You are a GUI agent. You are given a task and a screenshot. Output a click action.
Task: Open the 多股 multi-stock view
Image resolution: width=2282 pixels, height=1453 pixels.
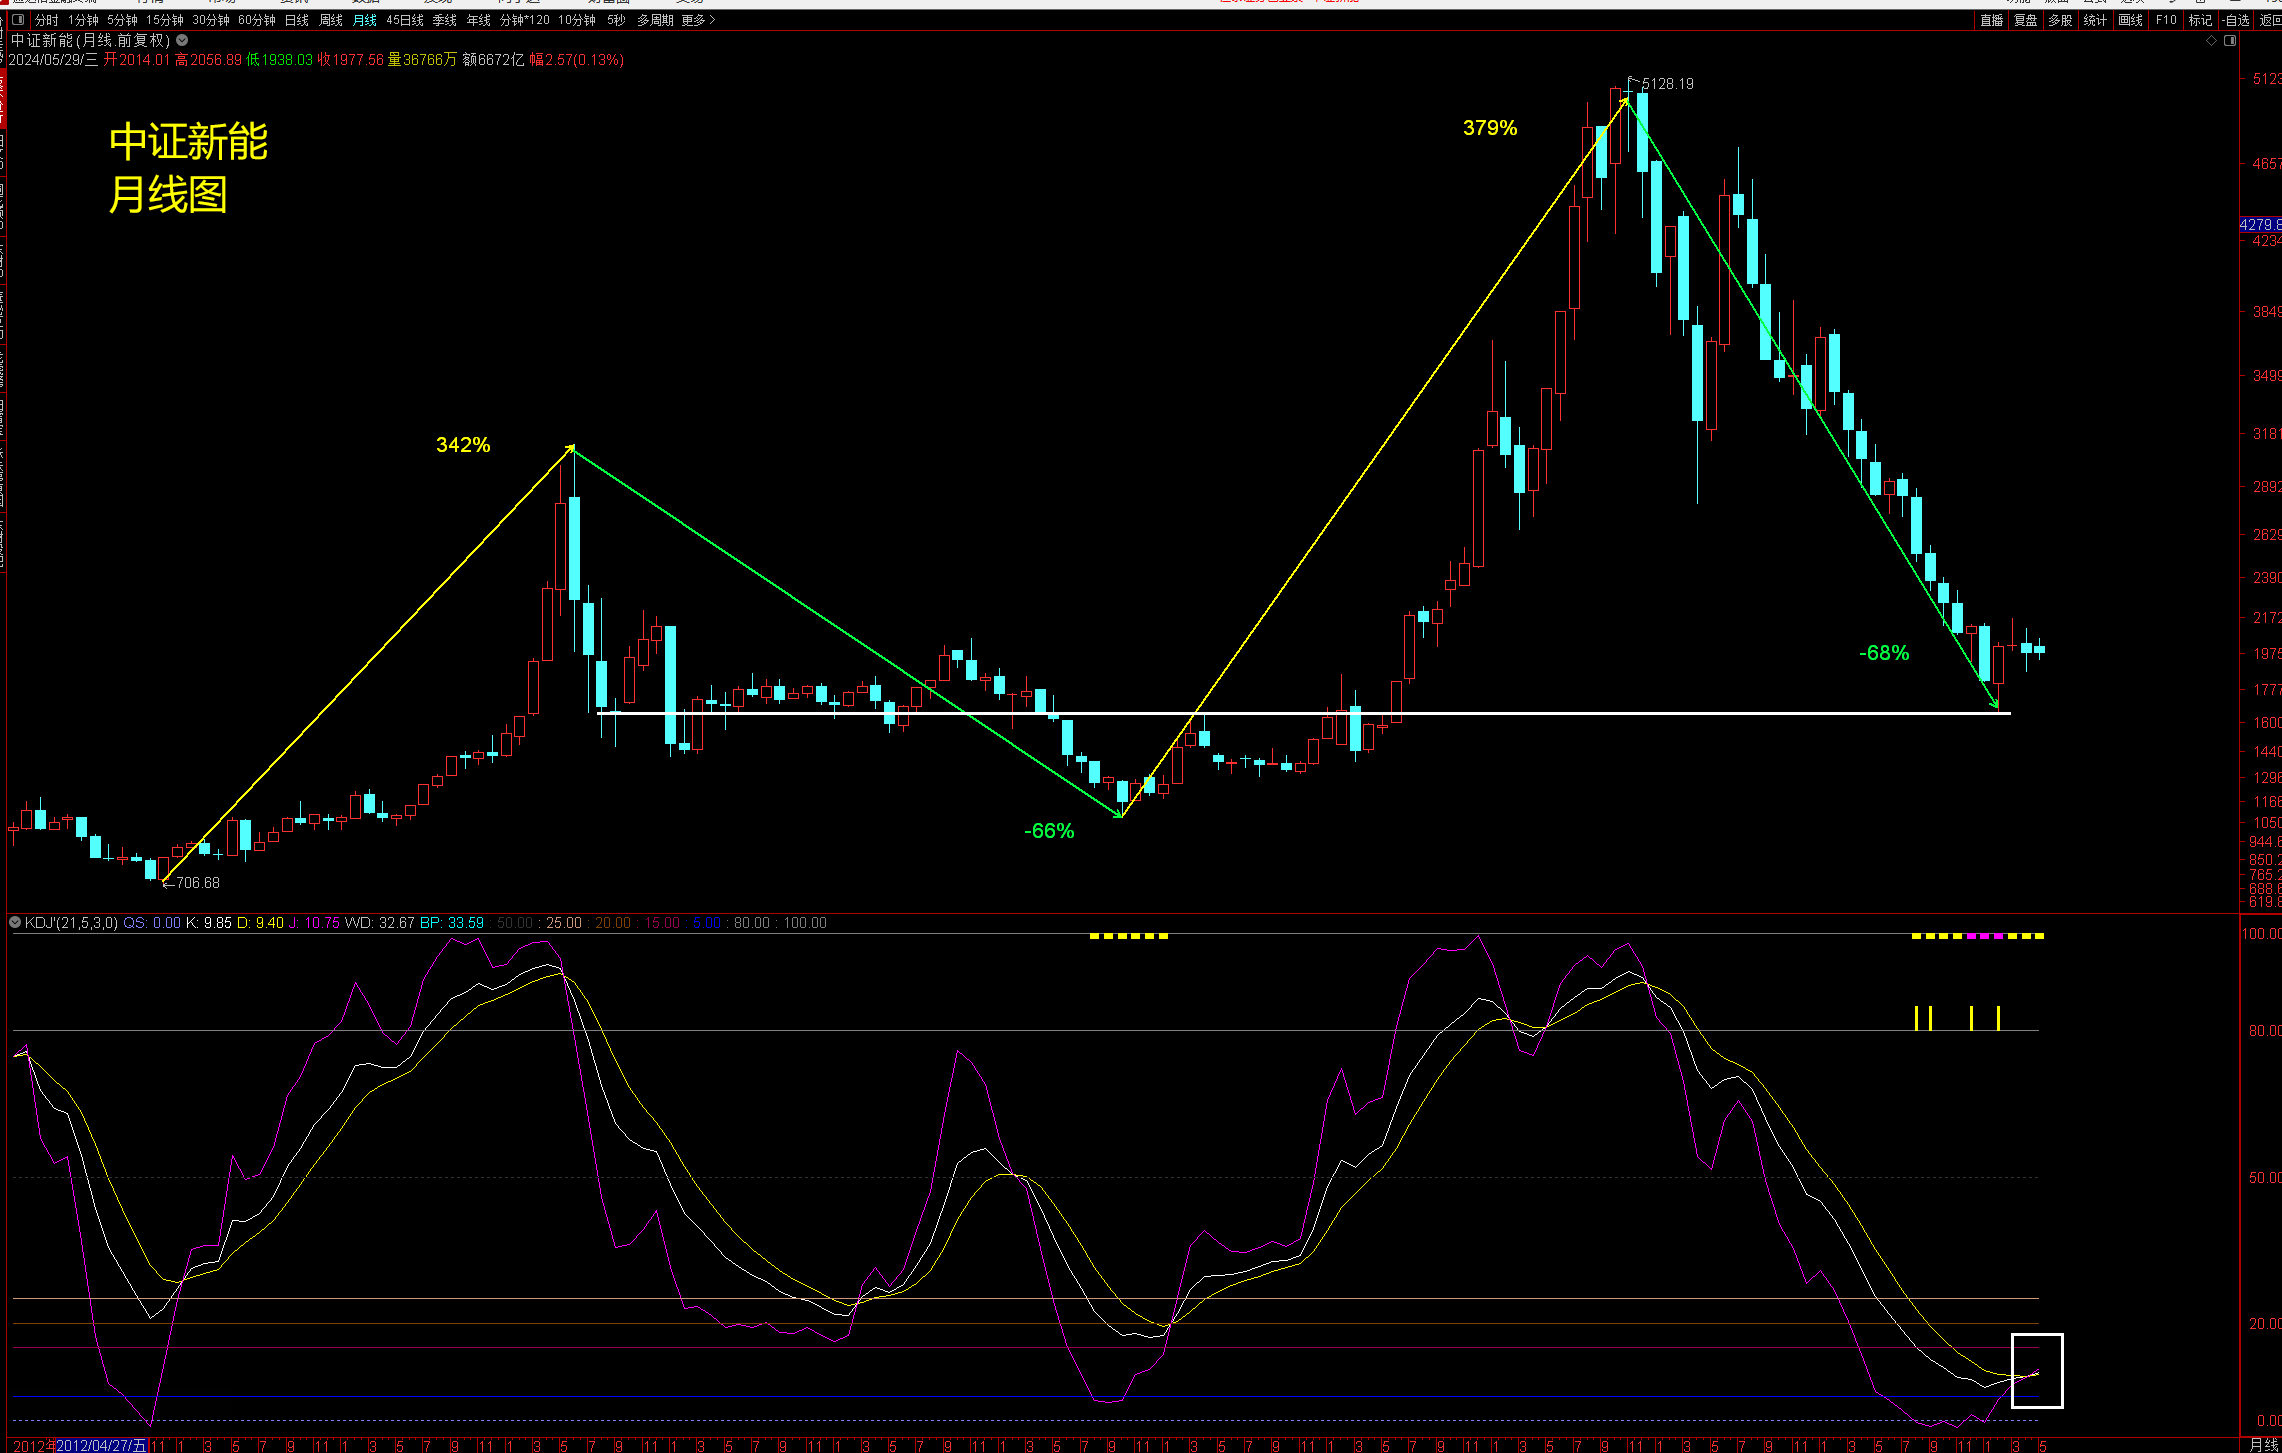2060,20
